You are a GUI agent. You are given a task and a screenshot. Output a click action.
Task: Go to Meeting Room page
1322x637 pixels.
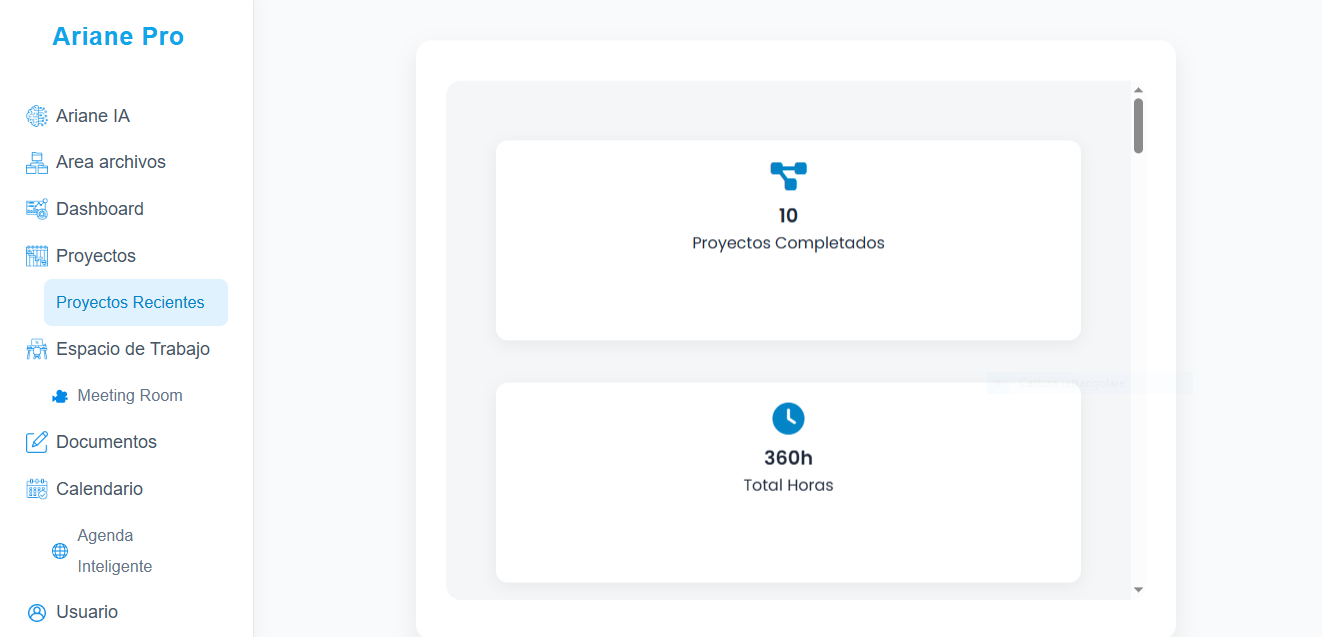click(x=130, y=396)
